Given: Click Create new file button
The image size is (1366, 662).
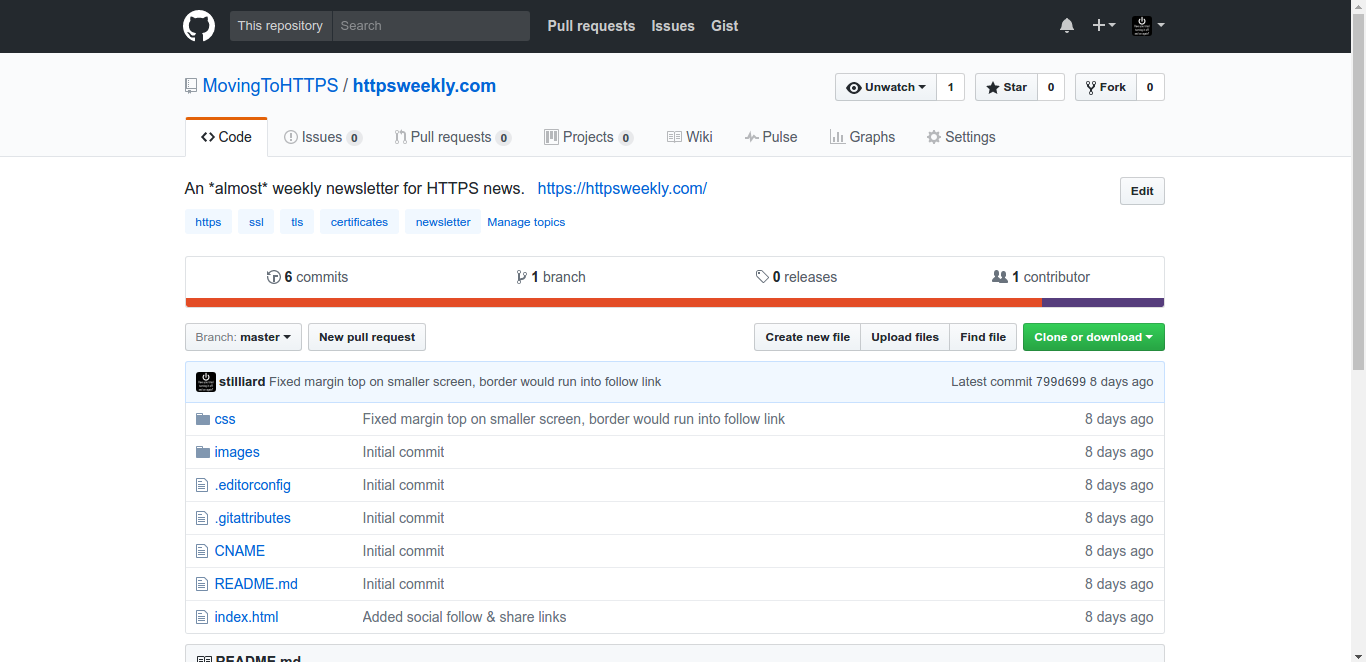Looking at the screenshot, I should coord(807,337).
